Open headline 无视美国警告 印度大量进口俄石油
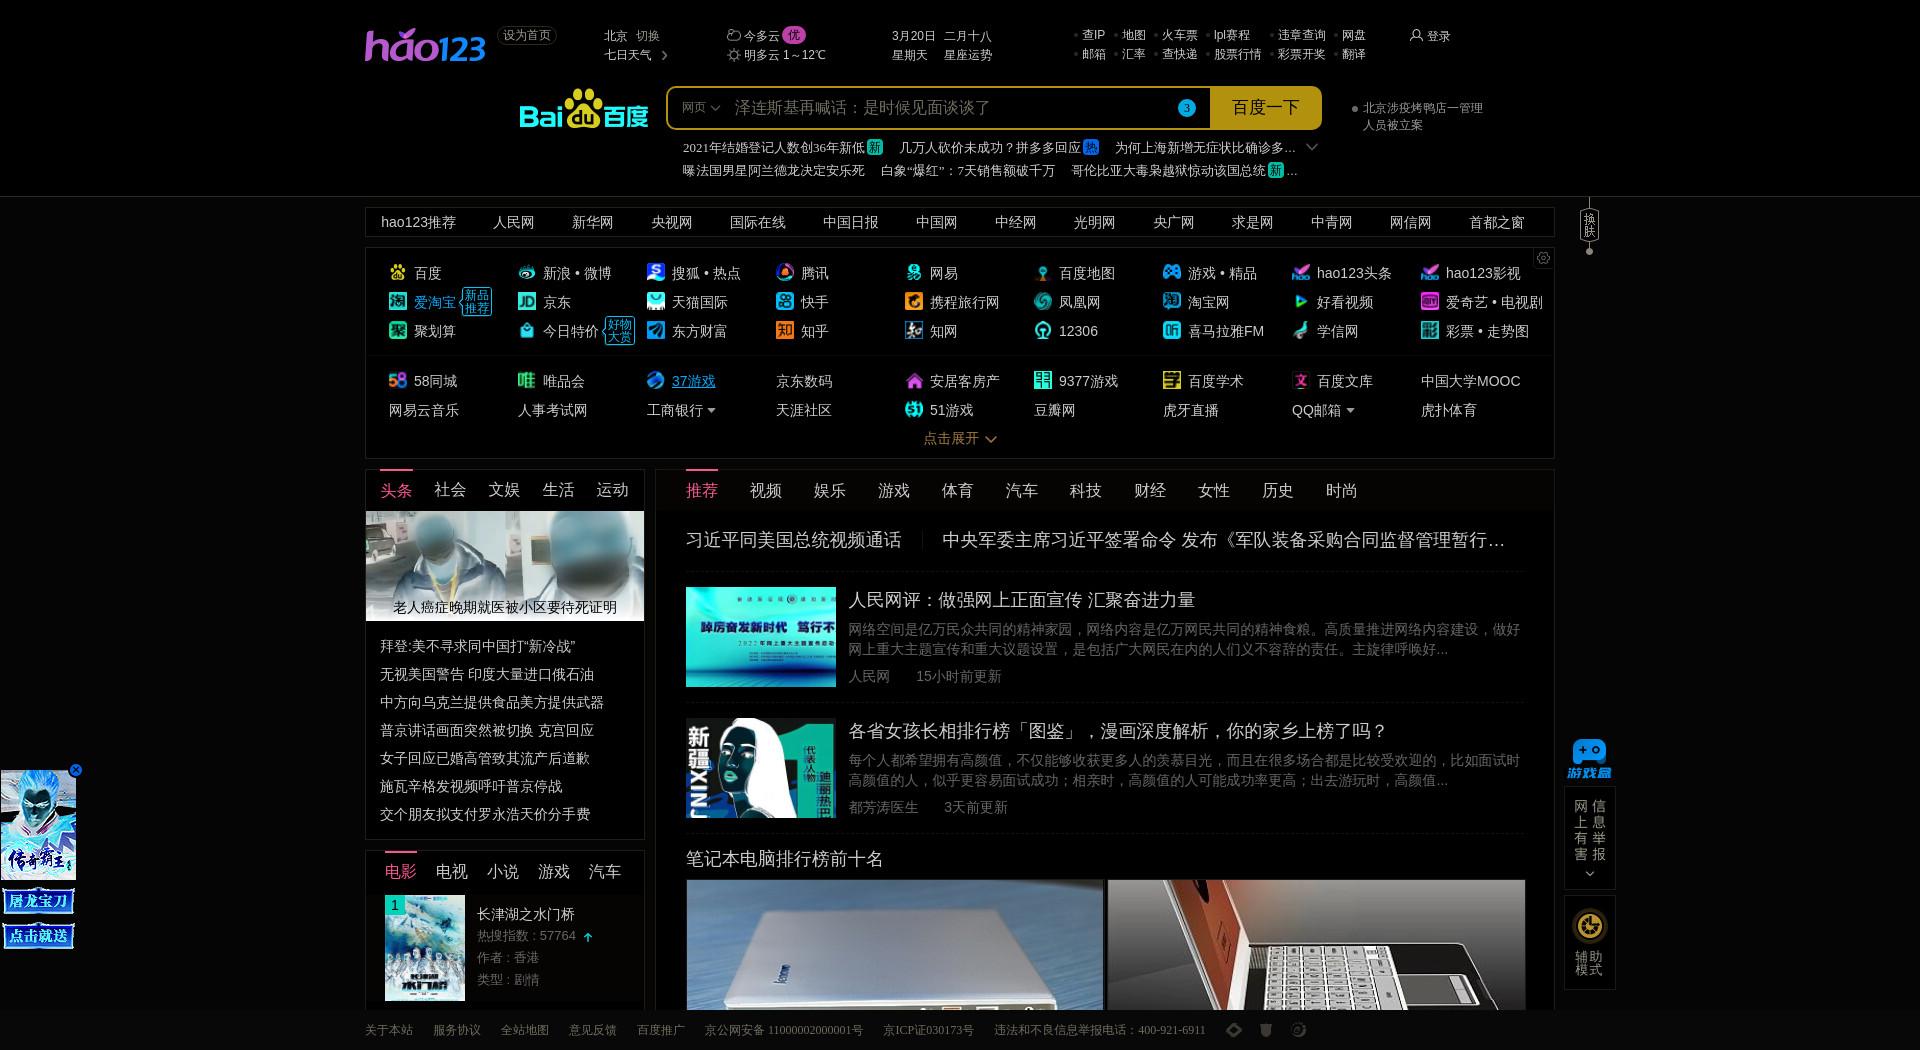The image size is (1920, 1050). (486, 675)
